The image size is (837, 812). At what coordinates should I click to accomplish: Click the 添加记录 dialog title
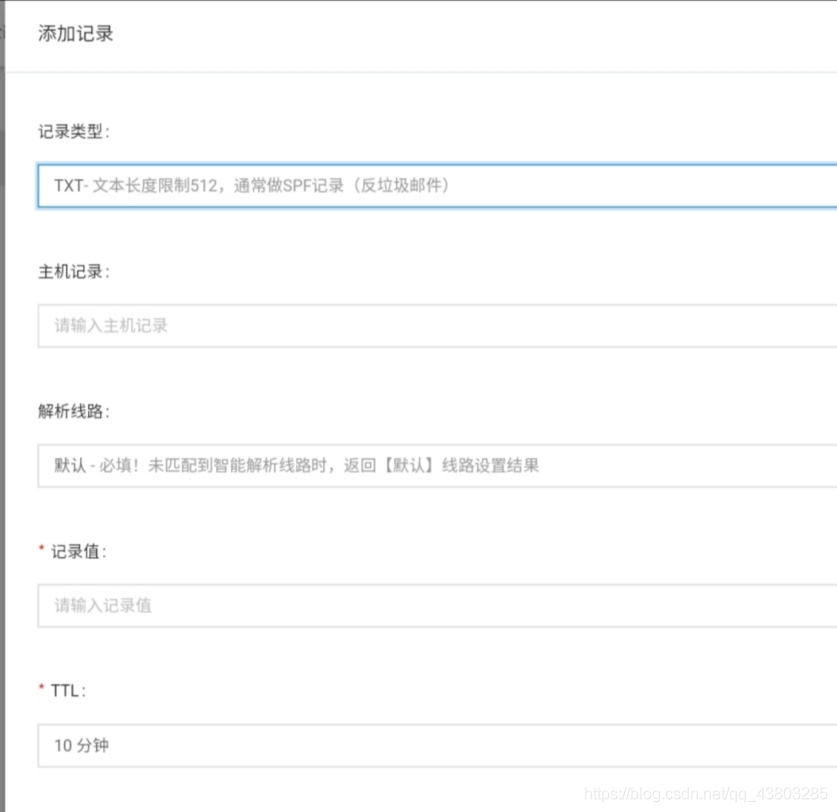point(75,33)
